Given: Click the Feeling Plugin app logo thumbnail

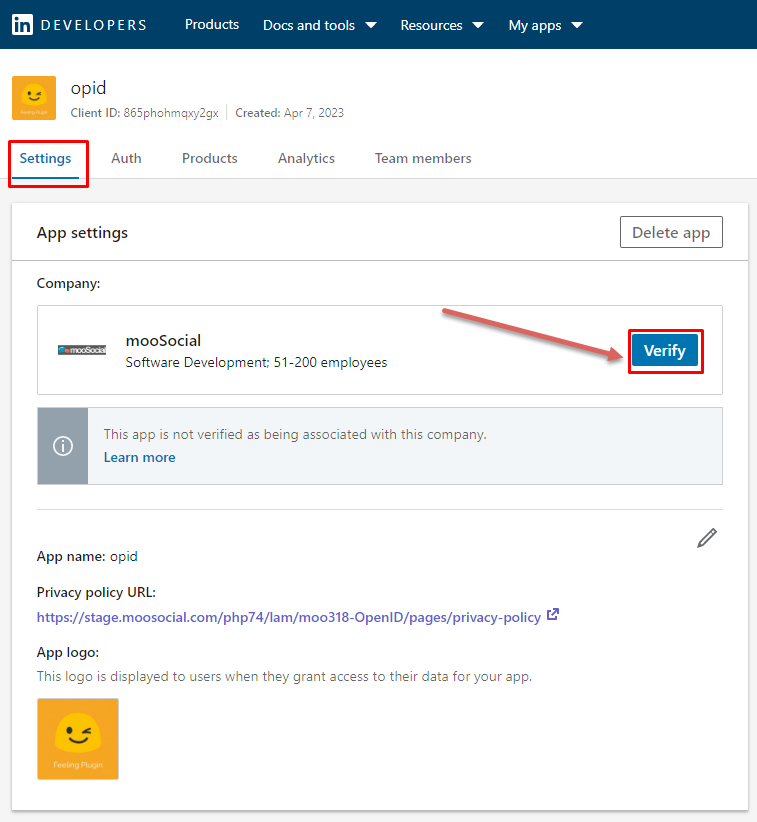Looking at the screenshot, I should [78, 739].
